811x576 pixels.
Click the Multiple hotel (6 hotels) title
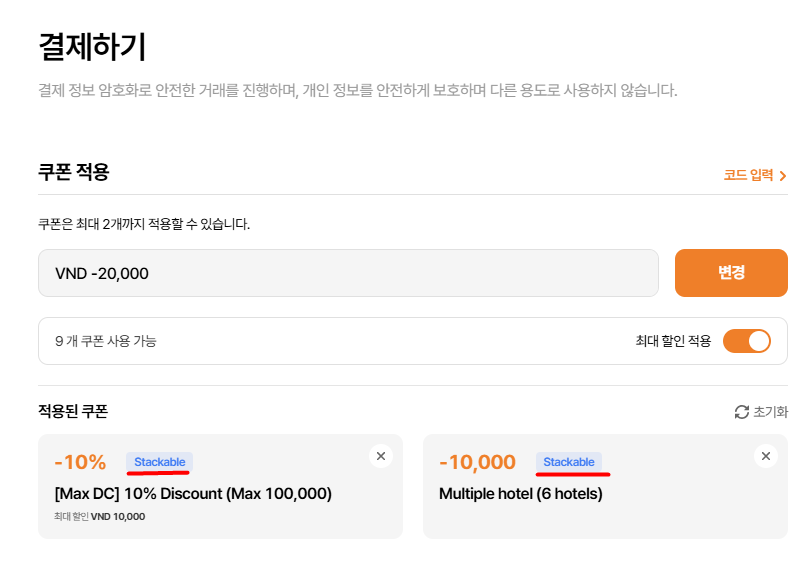click(x=520, y=493)
